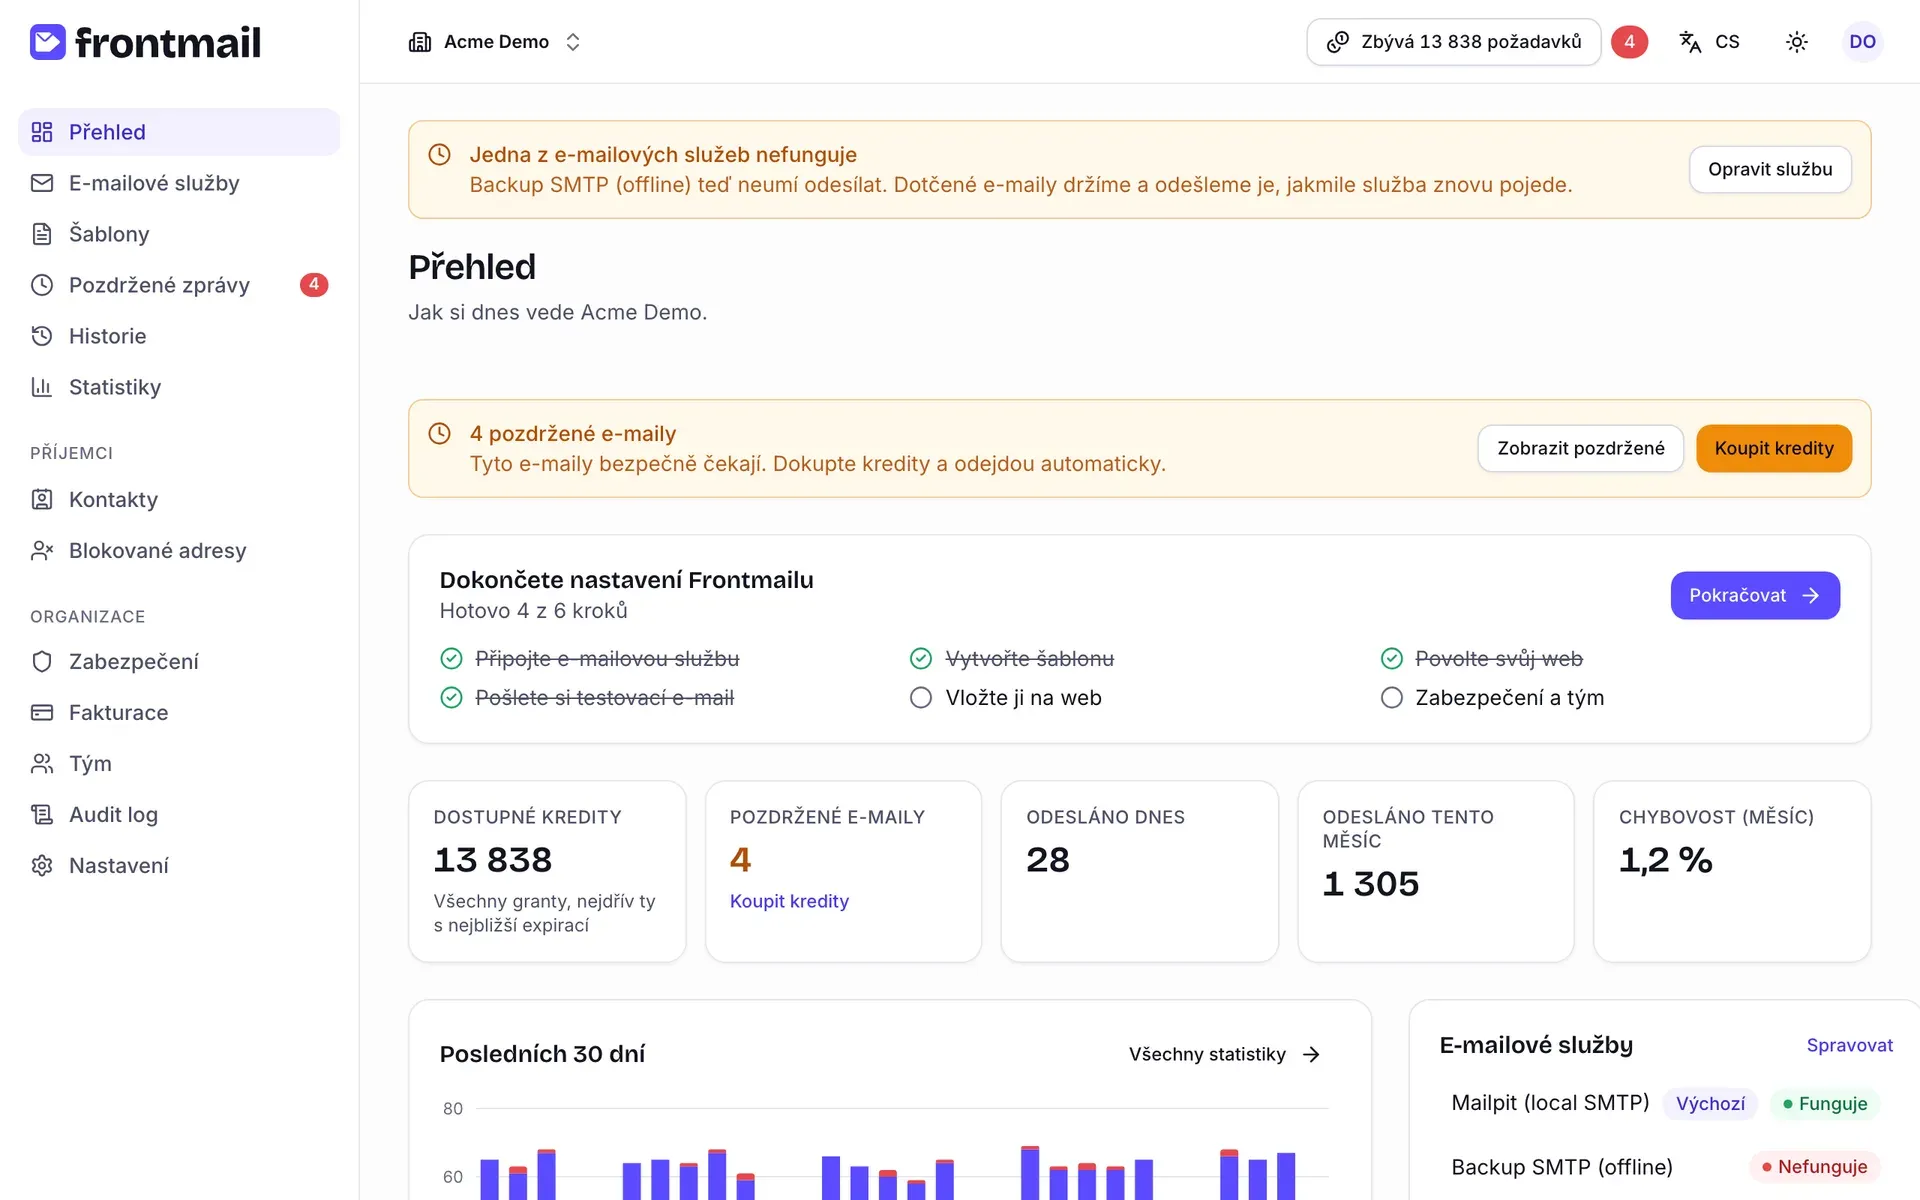Click the translate language icon
1920x1200 pixels.
1690,42
